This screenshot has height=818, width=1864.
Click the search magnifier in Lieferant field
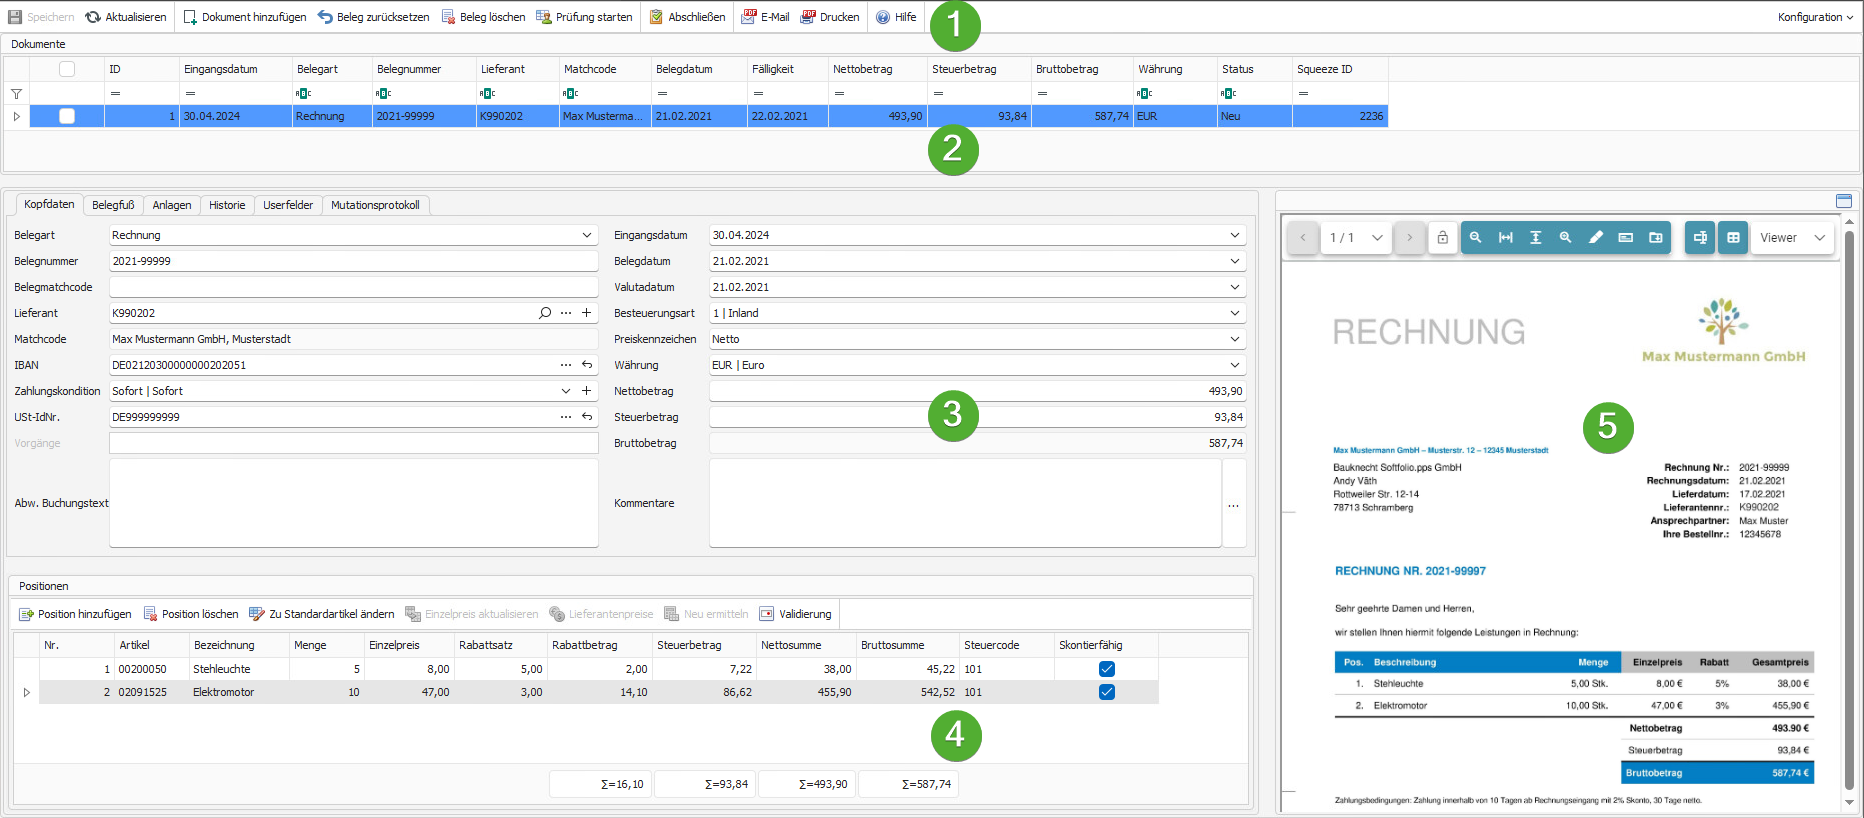point(545,313)
